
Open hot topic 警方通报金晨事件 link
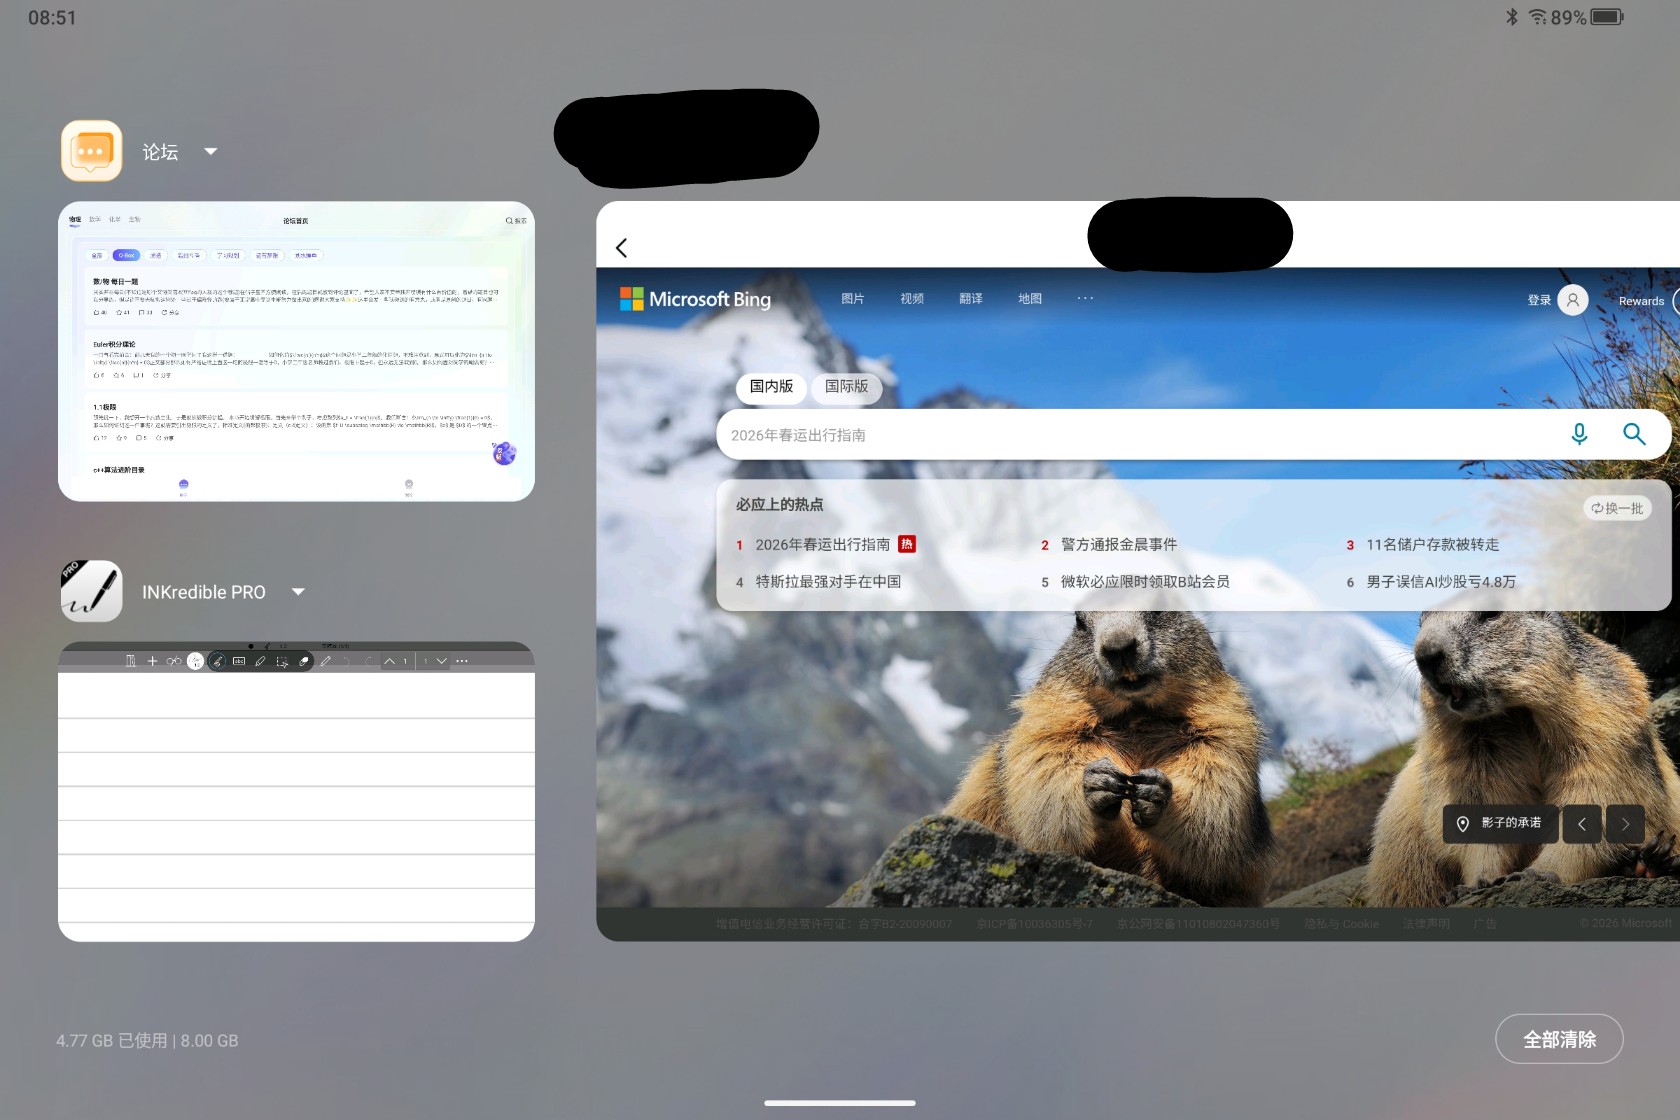click(1117, 544)
